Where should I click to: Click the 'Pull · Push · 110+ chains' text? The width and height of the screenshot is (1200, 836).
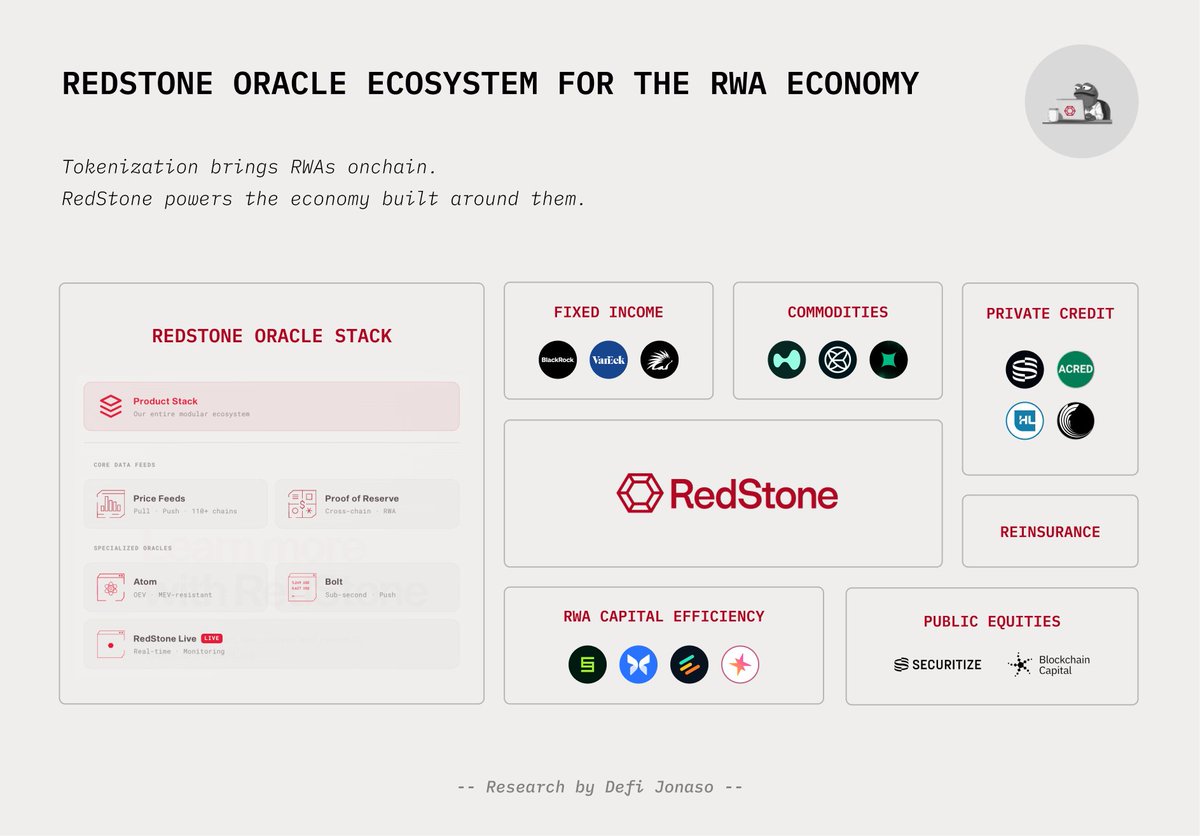click(185, 511)
